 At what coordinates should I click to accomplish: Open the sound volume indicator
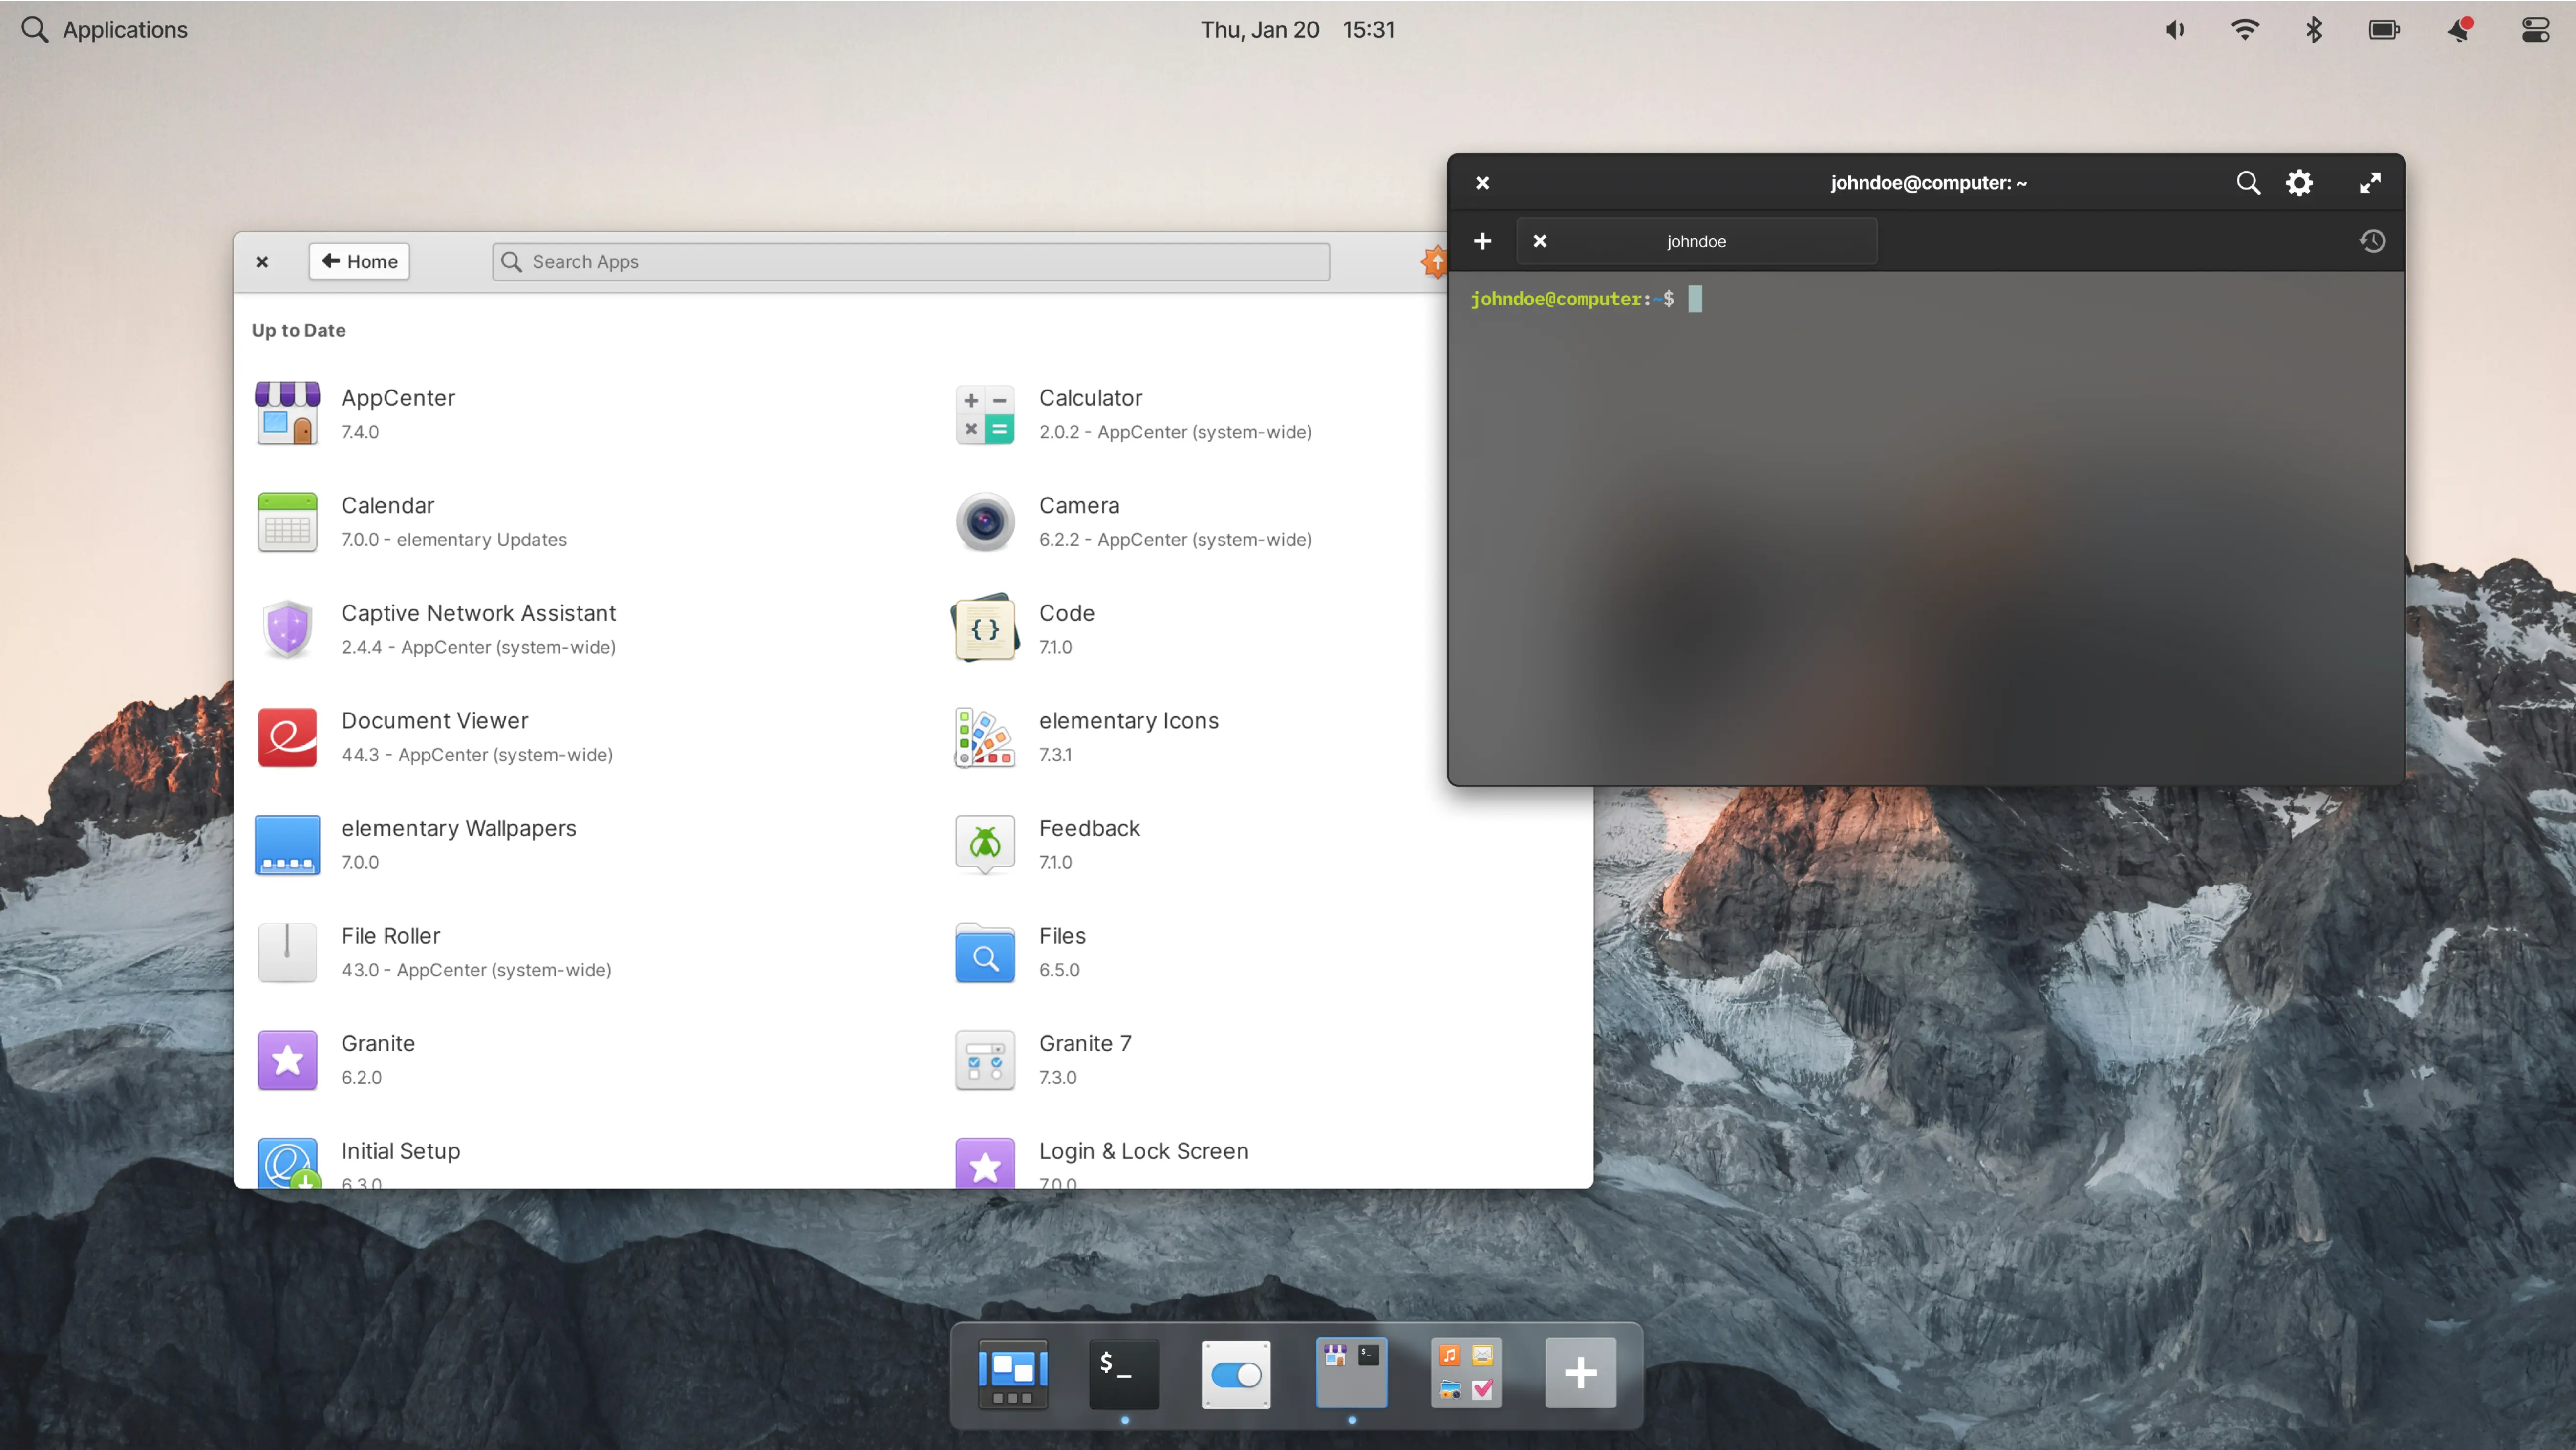pyautogui.click(x=2174, y=30)
